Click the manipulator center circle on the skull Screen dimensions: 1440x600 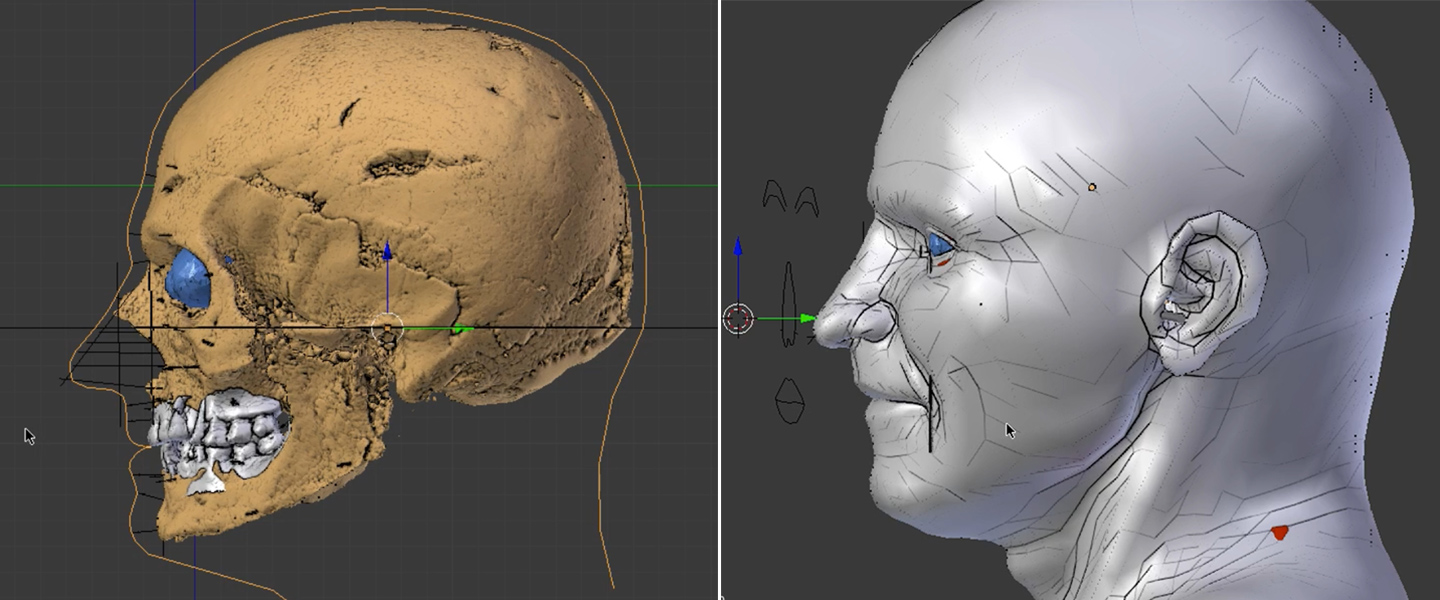point(387,327)
